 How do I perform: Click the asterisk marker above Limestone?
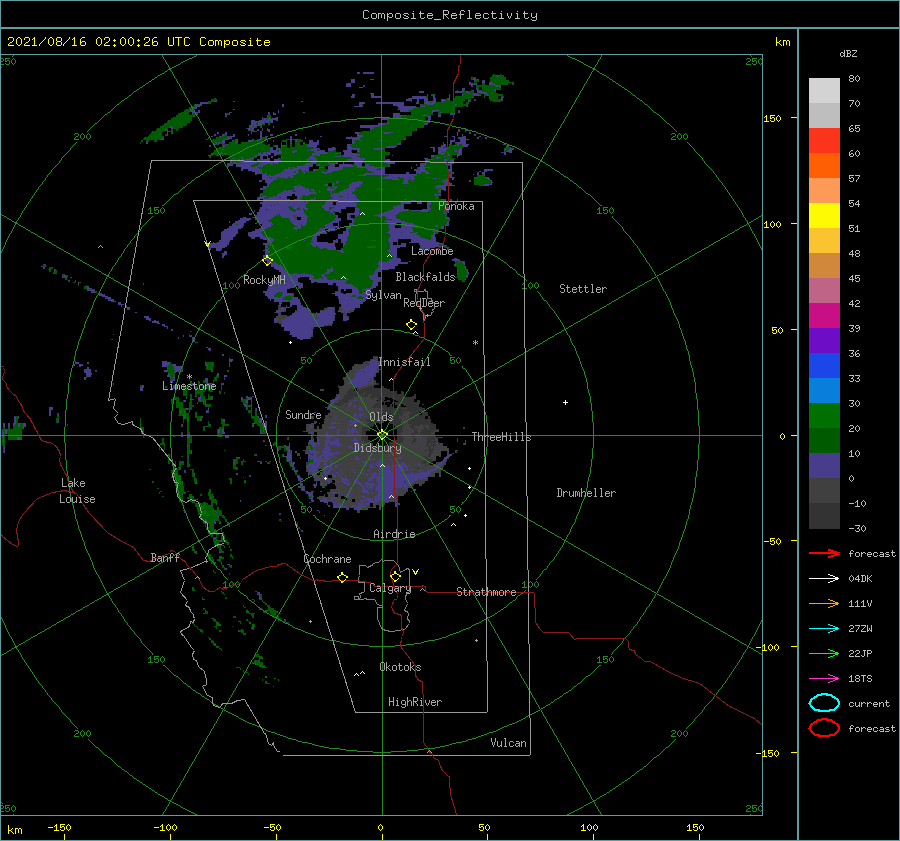tap(189, 377)
